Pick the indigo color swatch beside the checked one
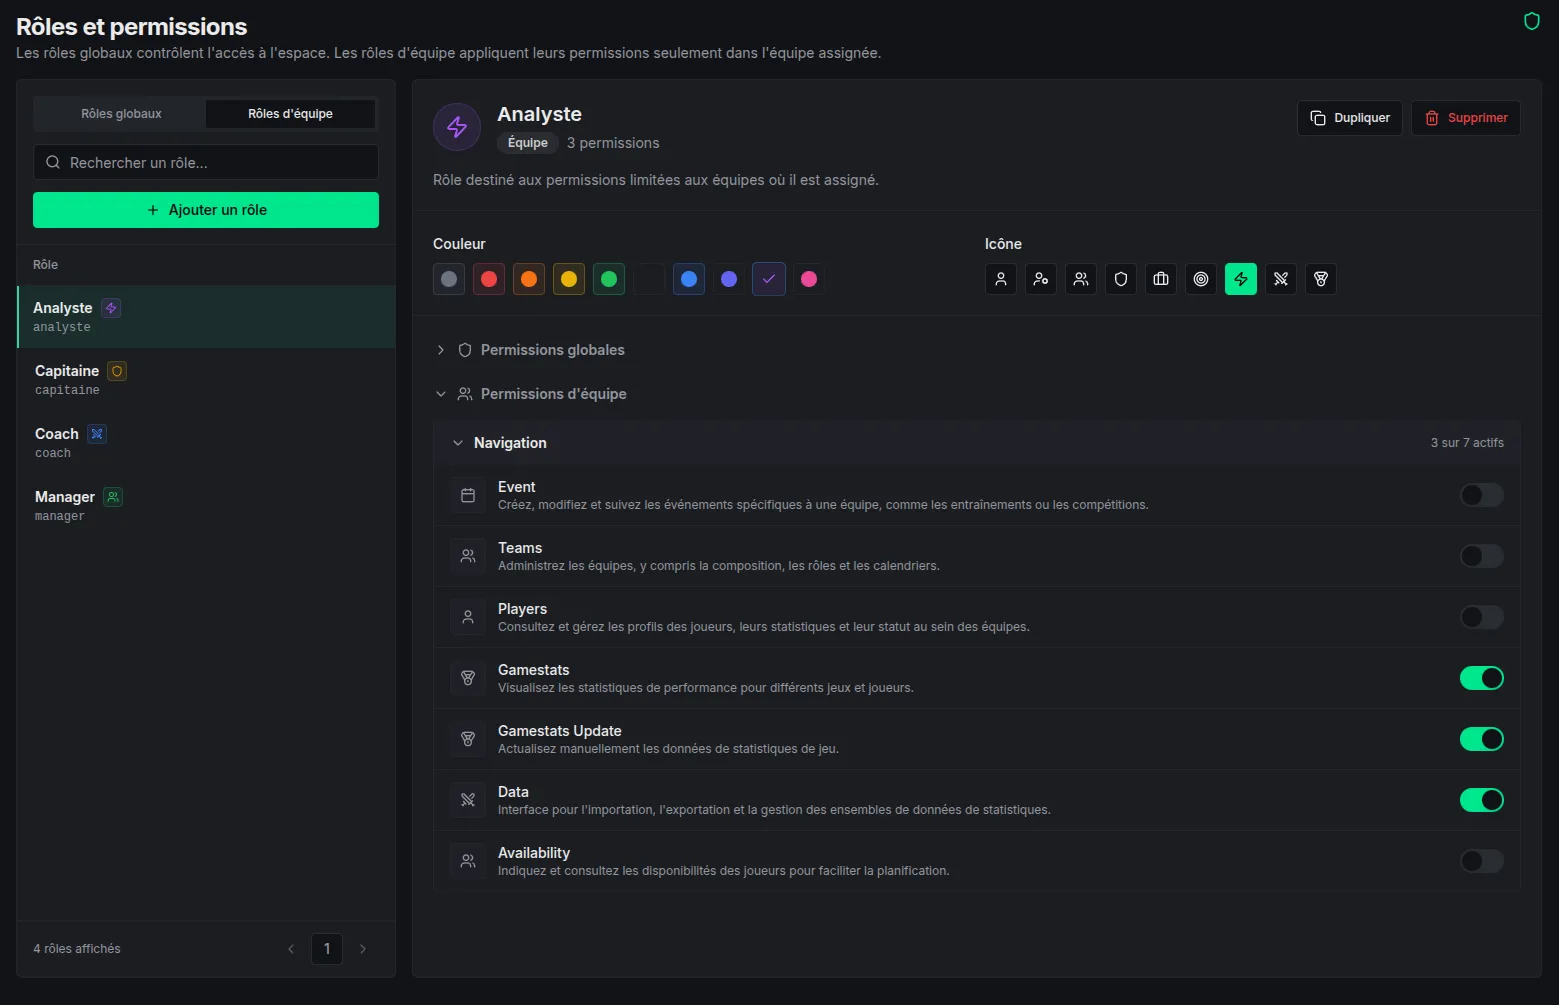 pyautogui.click(x=729, y=279)
